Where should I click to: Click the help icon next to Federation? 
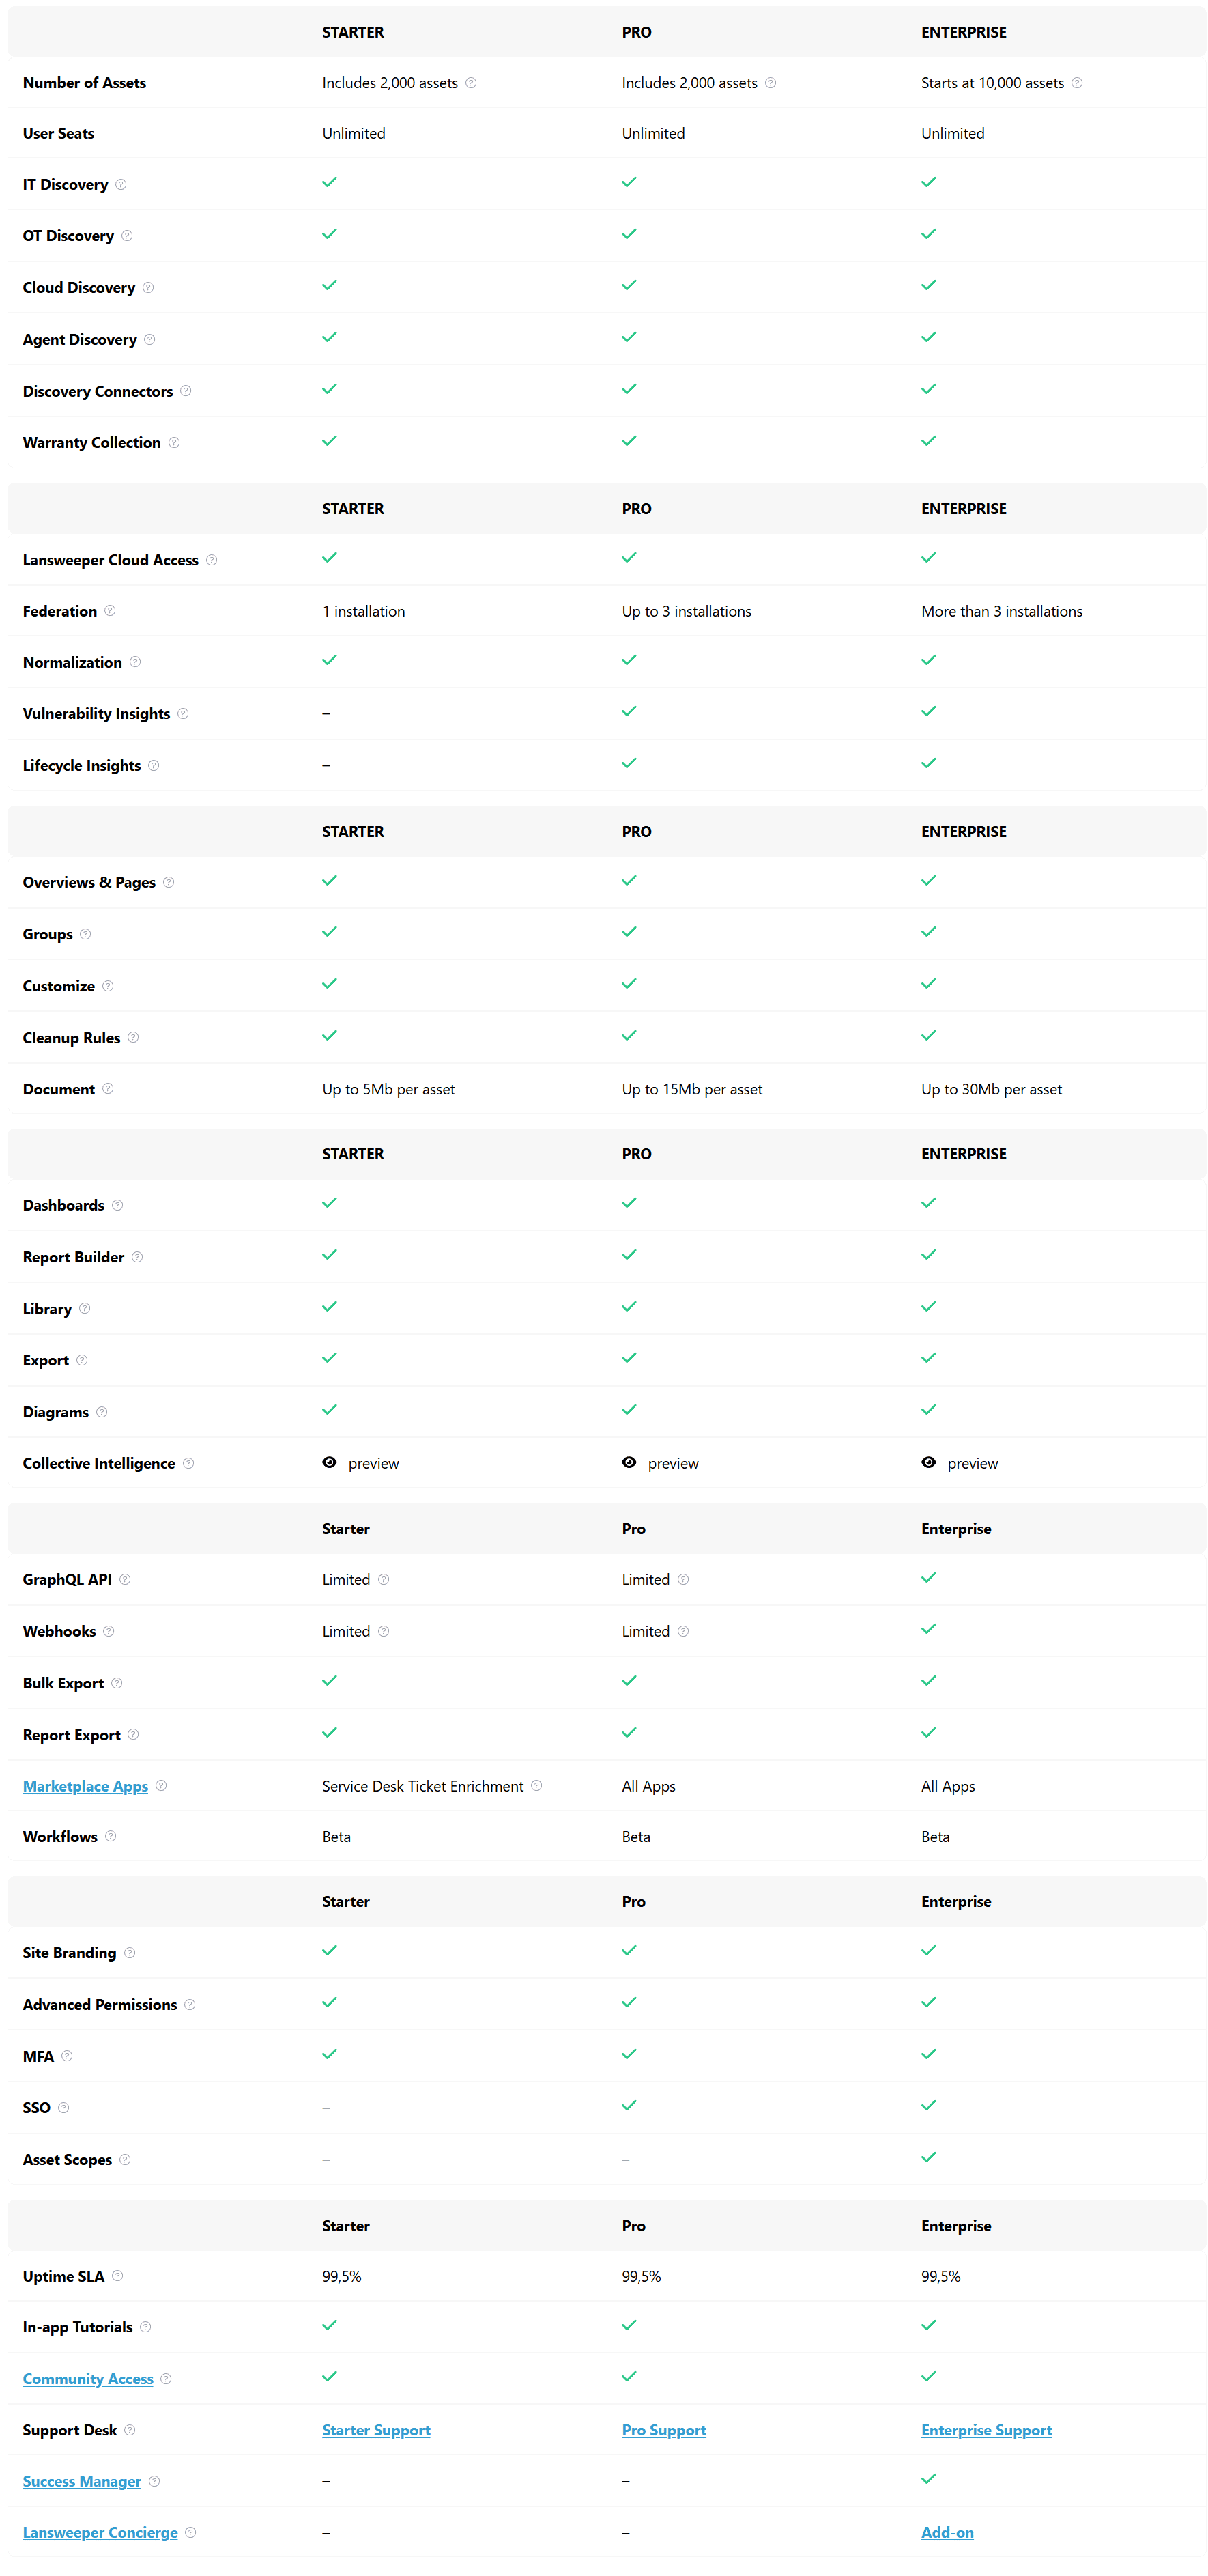110,610
